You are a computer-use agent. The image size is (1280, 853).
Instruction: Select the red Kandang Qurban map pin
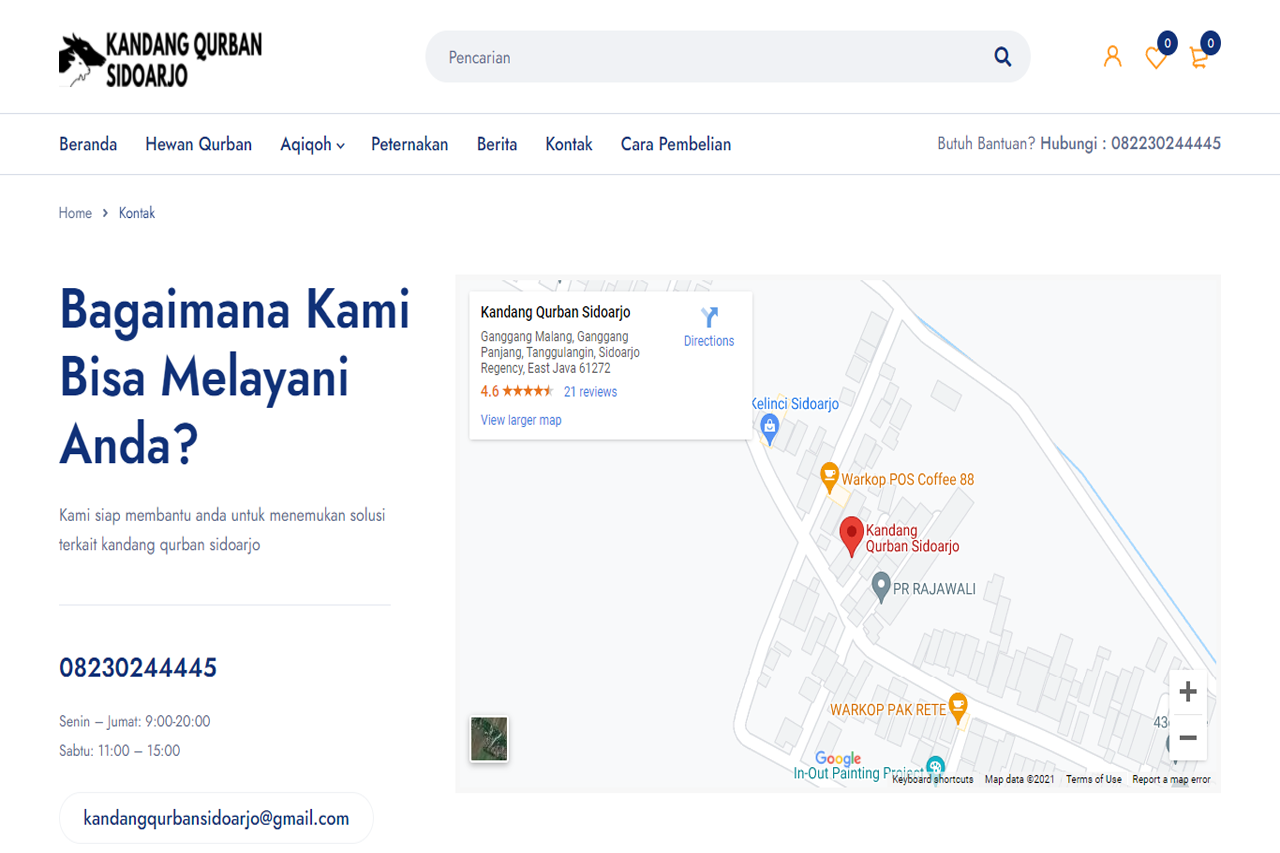point(851,534)
